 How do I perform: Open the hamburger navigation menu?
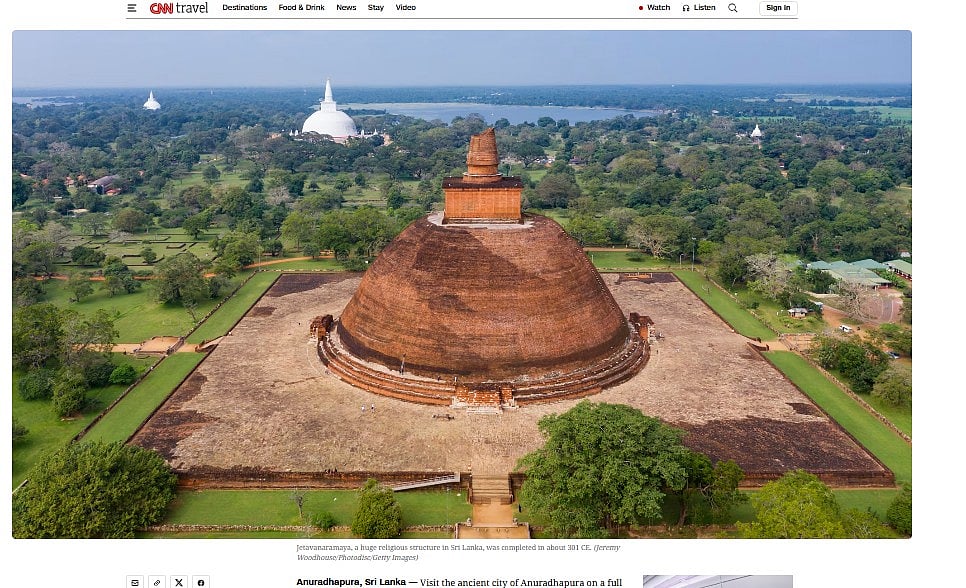click(132, 8)
